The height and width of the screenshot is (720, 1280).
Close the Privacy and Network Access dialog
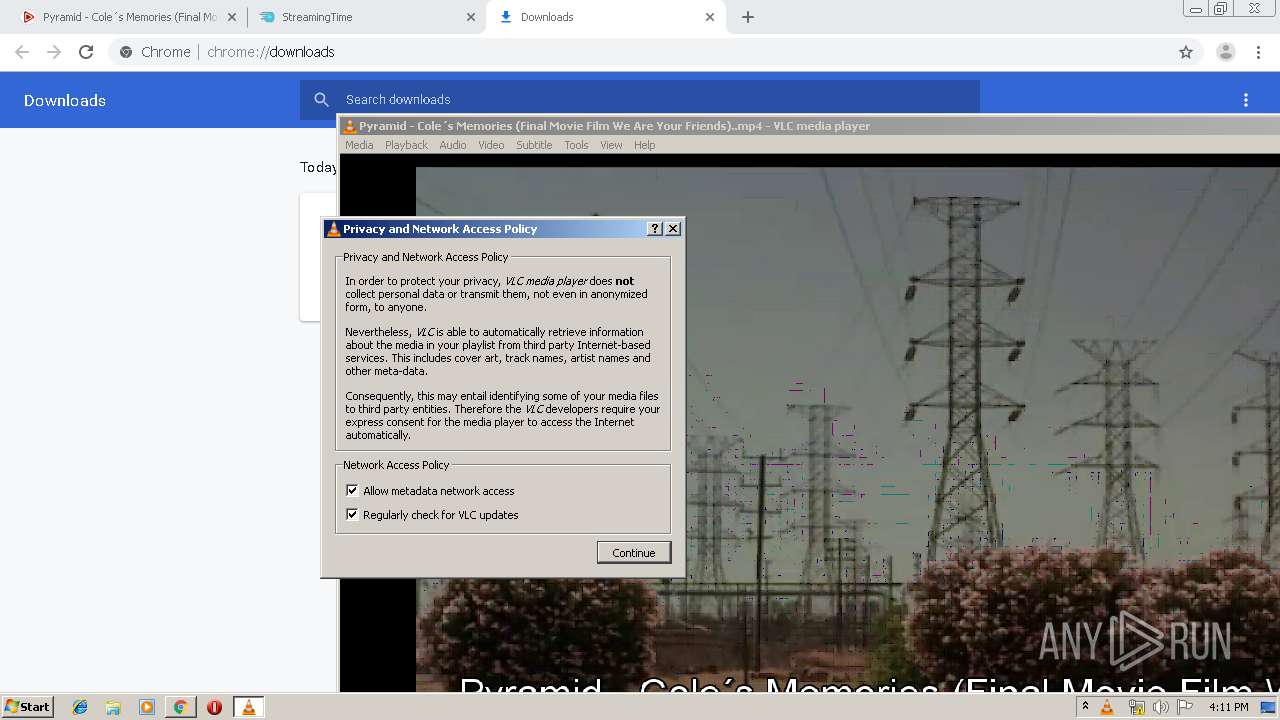tap(673, 229)
